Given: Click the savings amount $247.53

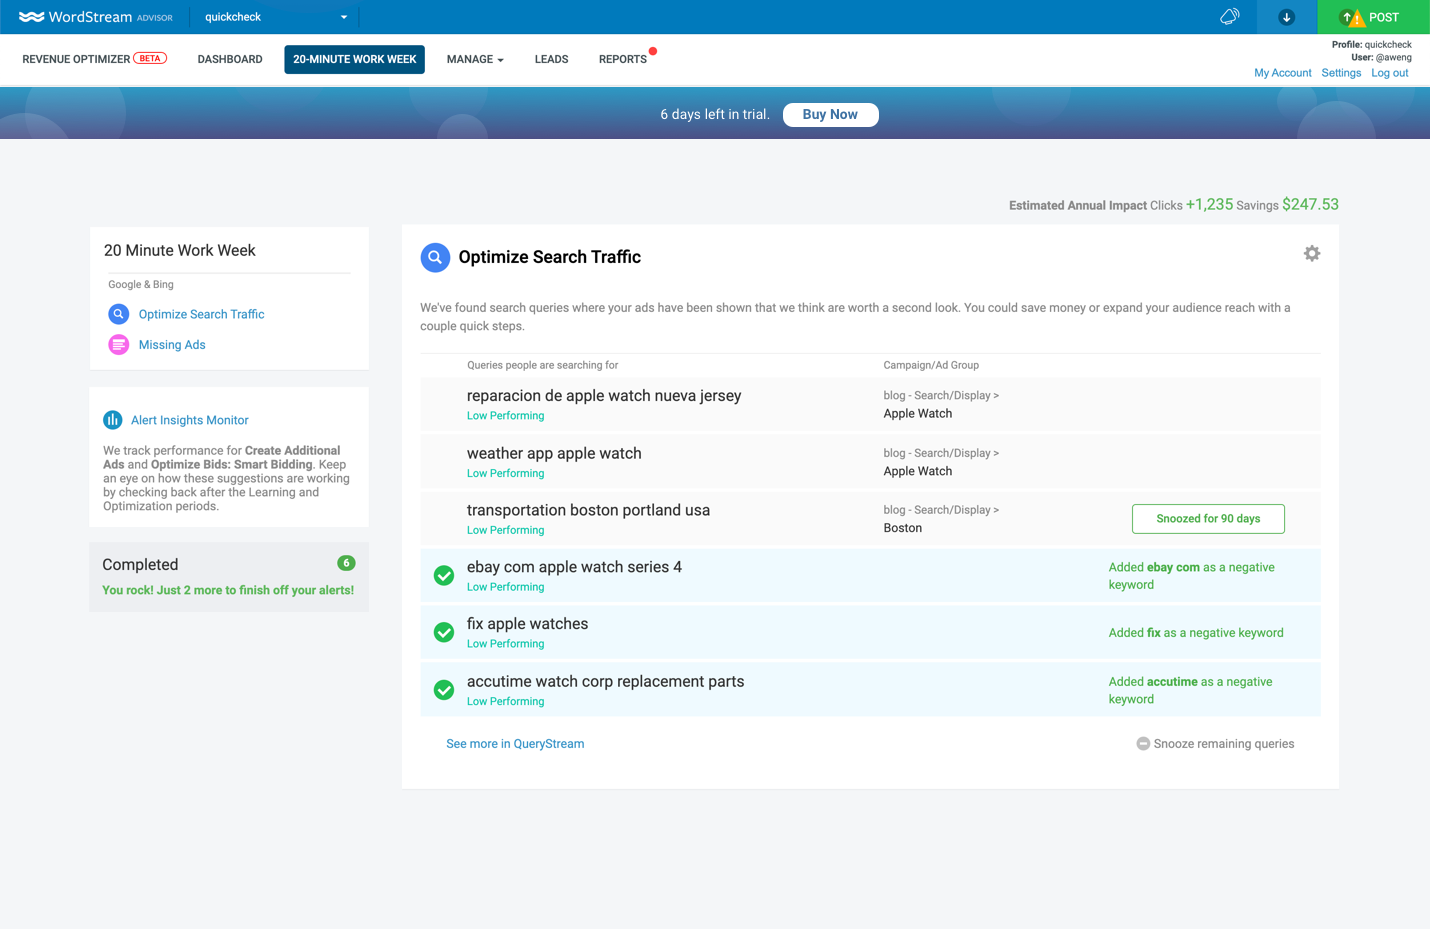Looking at the screenshot, I should [1310, 204].
